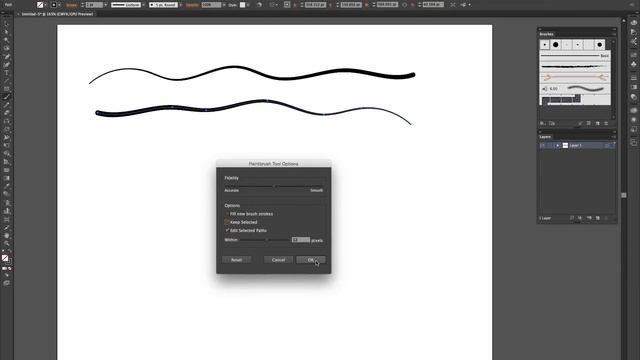Click Make Clipping Mask icon in Layers panel
The width and height of the screenshot is (640, 360).
click(x=580, y=218)
